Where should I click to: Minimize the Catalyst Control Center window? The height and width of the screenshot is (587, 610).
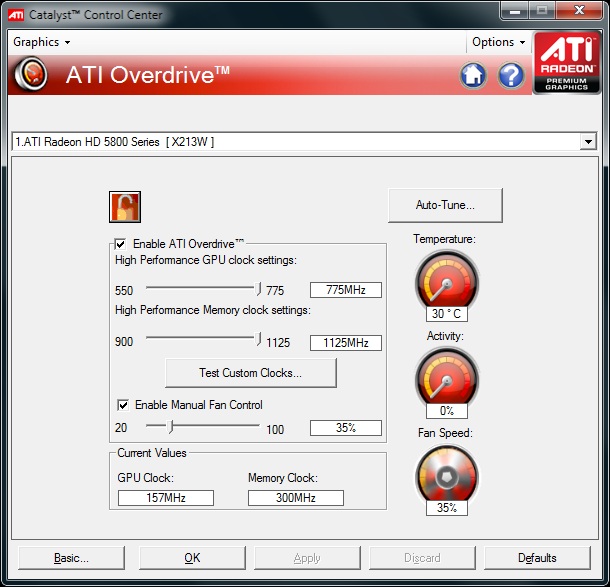click(x=515, y=11)
